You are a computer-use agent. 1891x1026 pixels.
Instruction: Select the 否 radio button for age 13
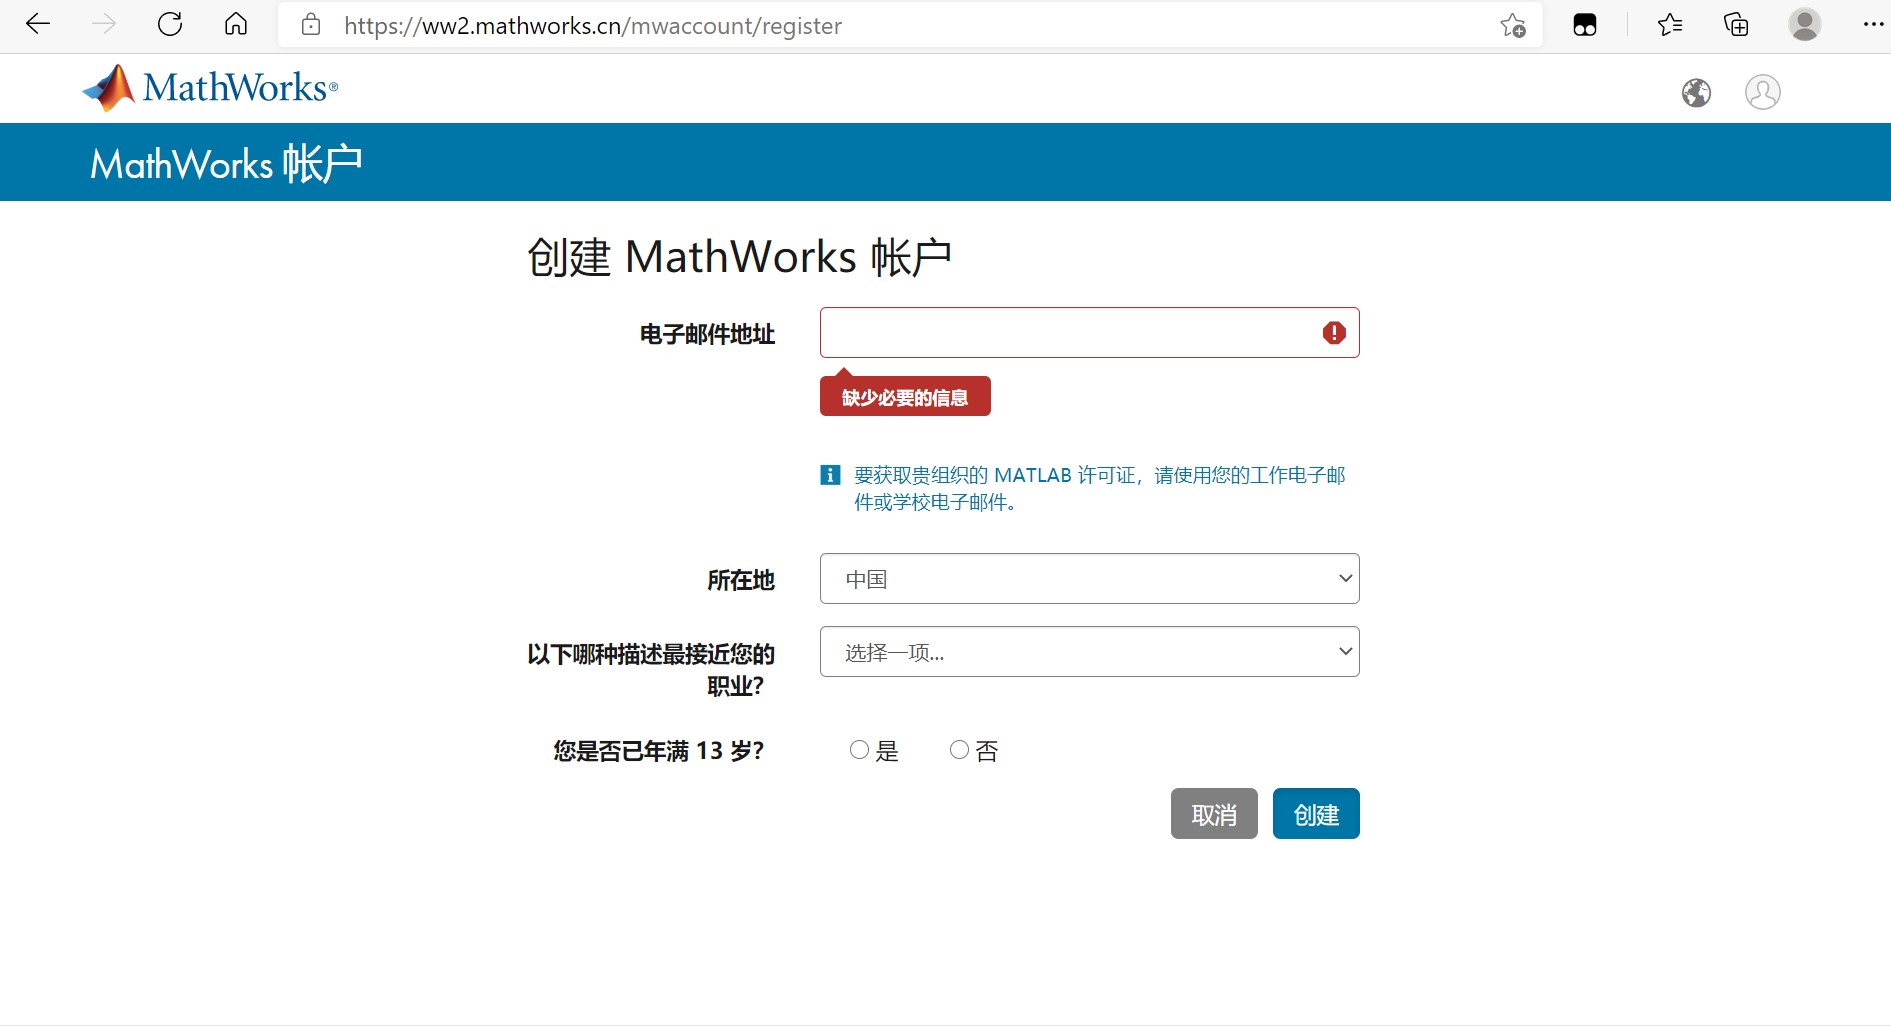point(959,750)
